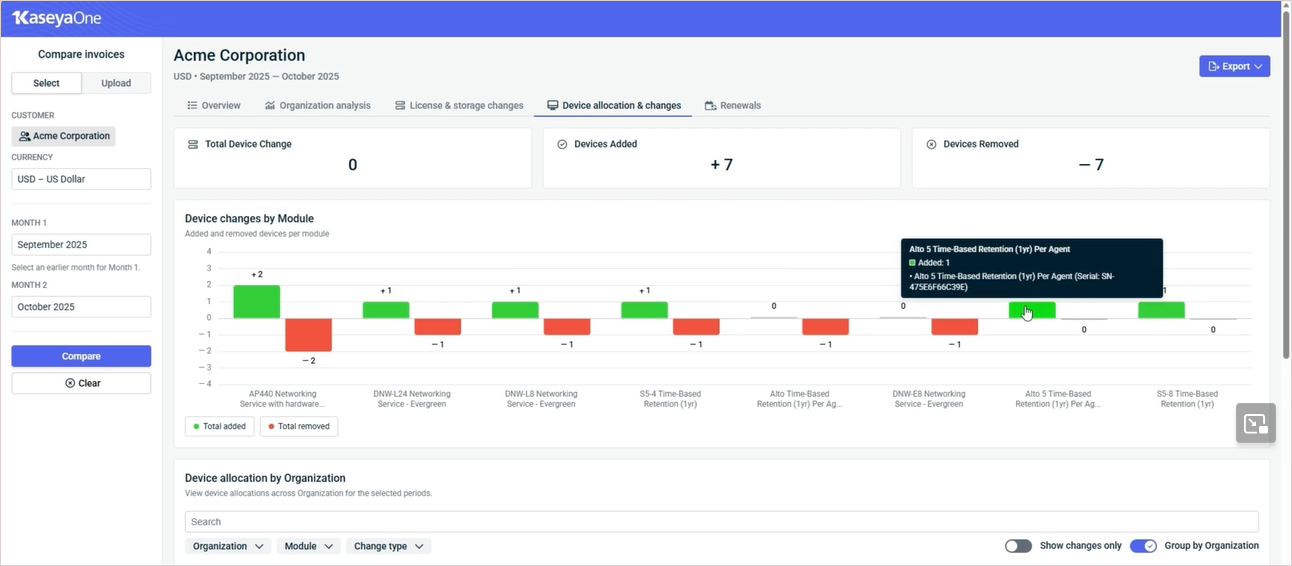Click the Total Device Change card icon
Screen dimensions: 1292x566
pyautogui.click(x=193, y=144)
